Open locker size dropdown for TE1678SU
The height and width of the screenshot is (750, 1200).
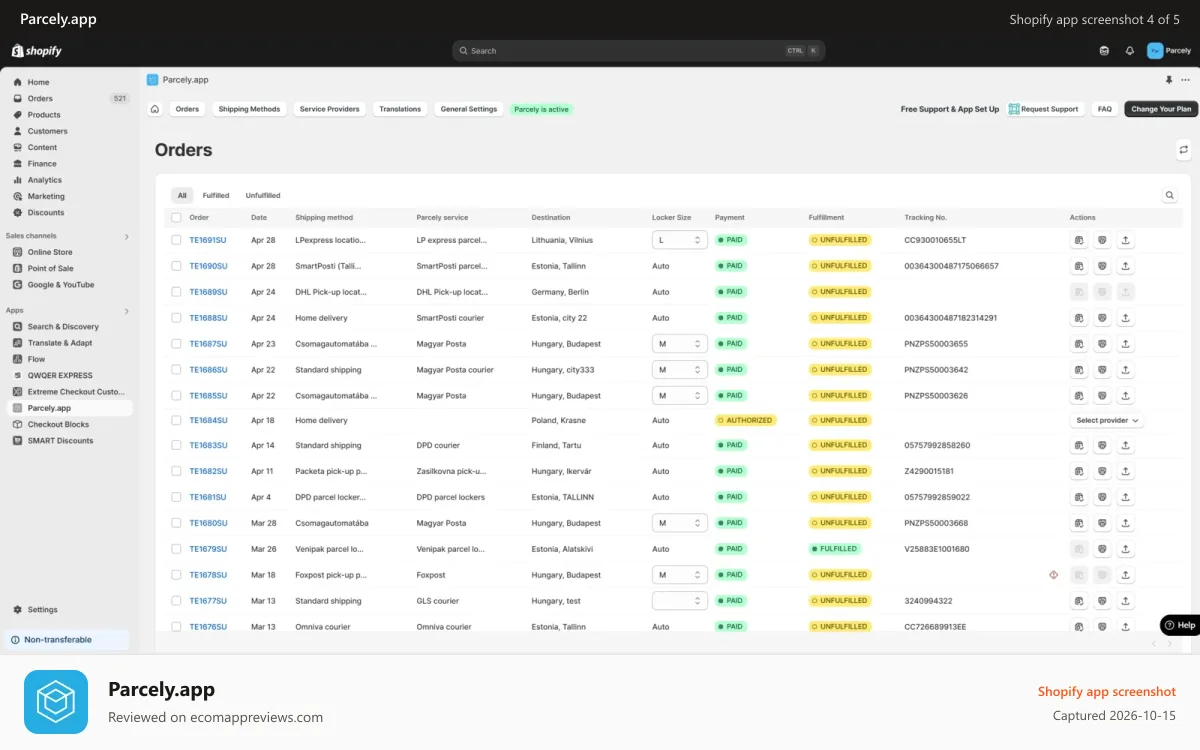point(680,575)
